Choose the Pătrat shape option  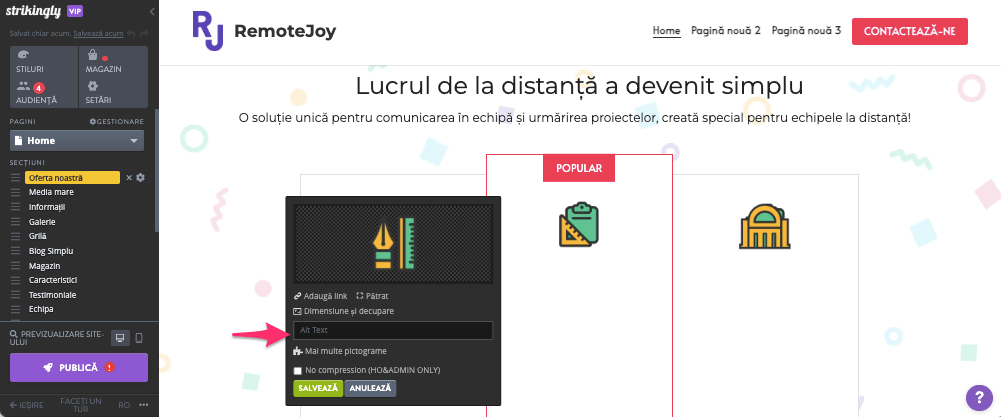372,296
